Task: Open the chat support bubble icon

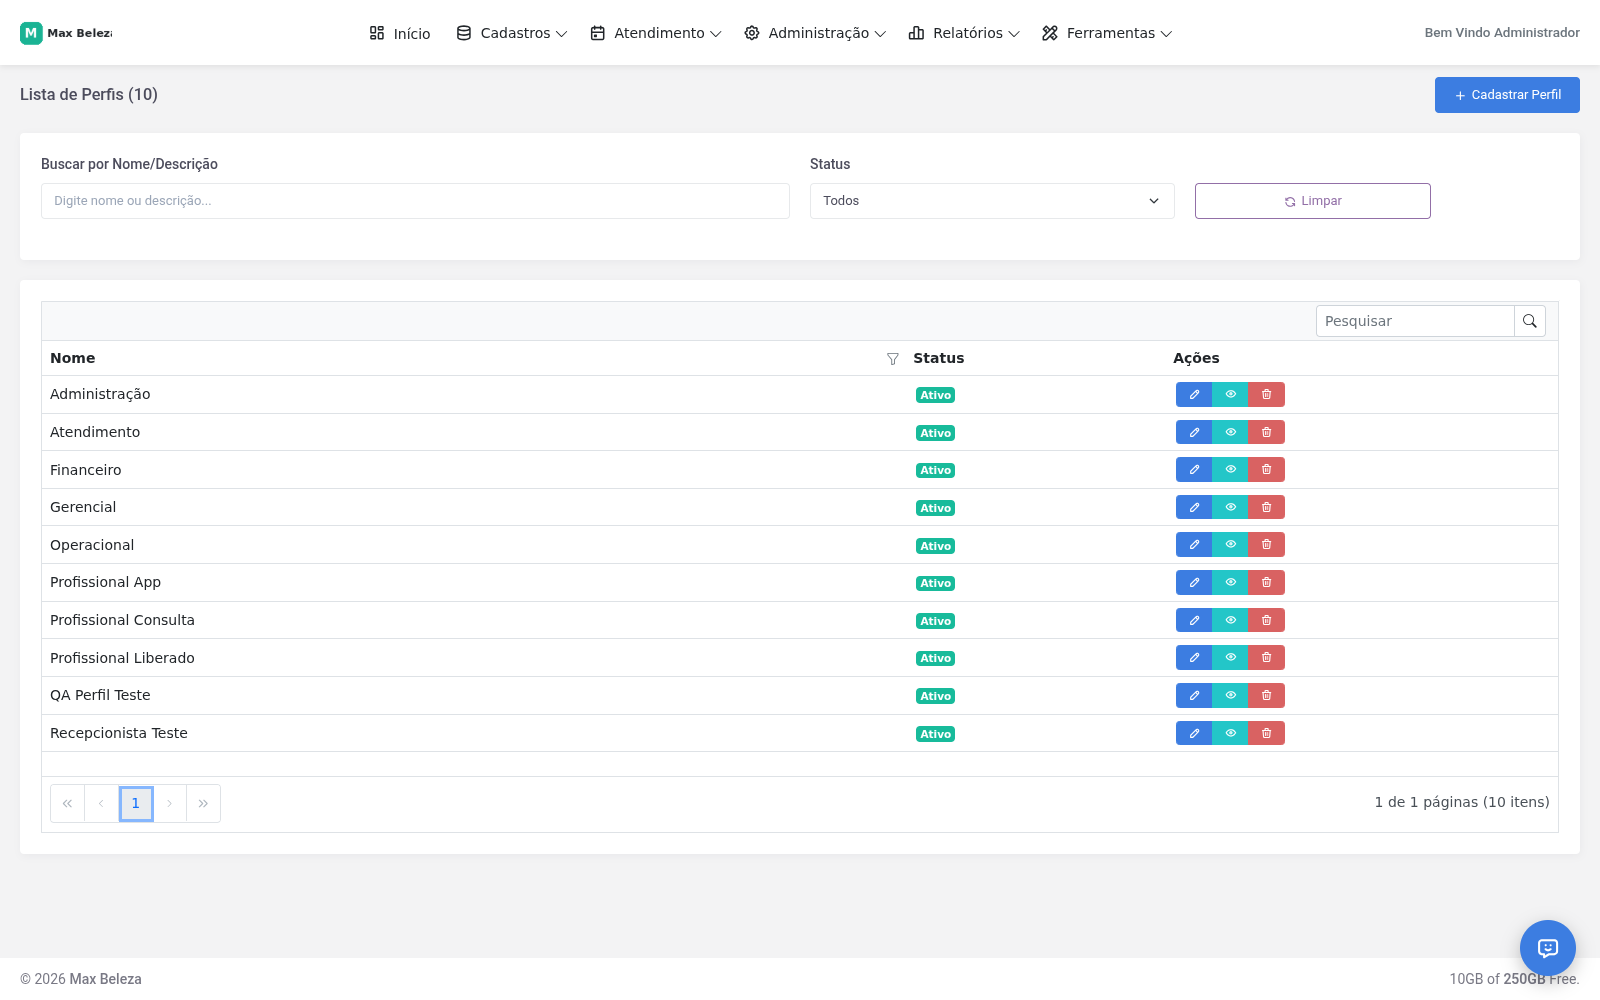Action: 1548,948
